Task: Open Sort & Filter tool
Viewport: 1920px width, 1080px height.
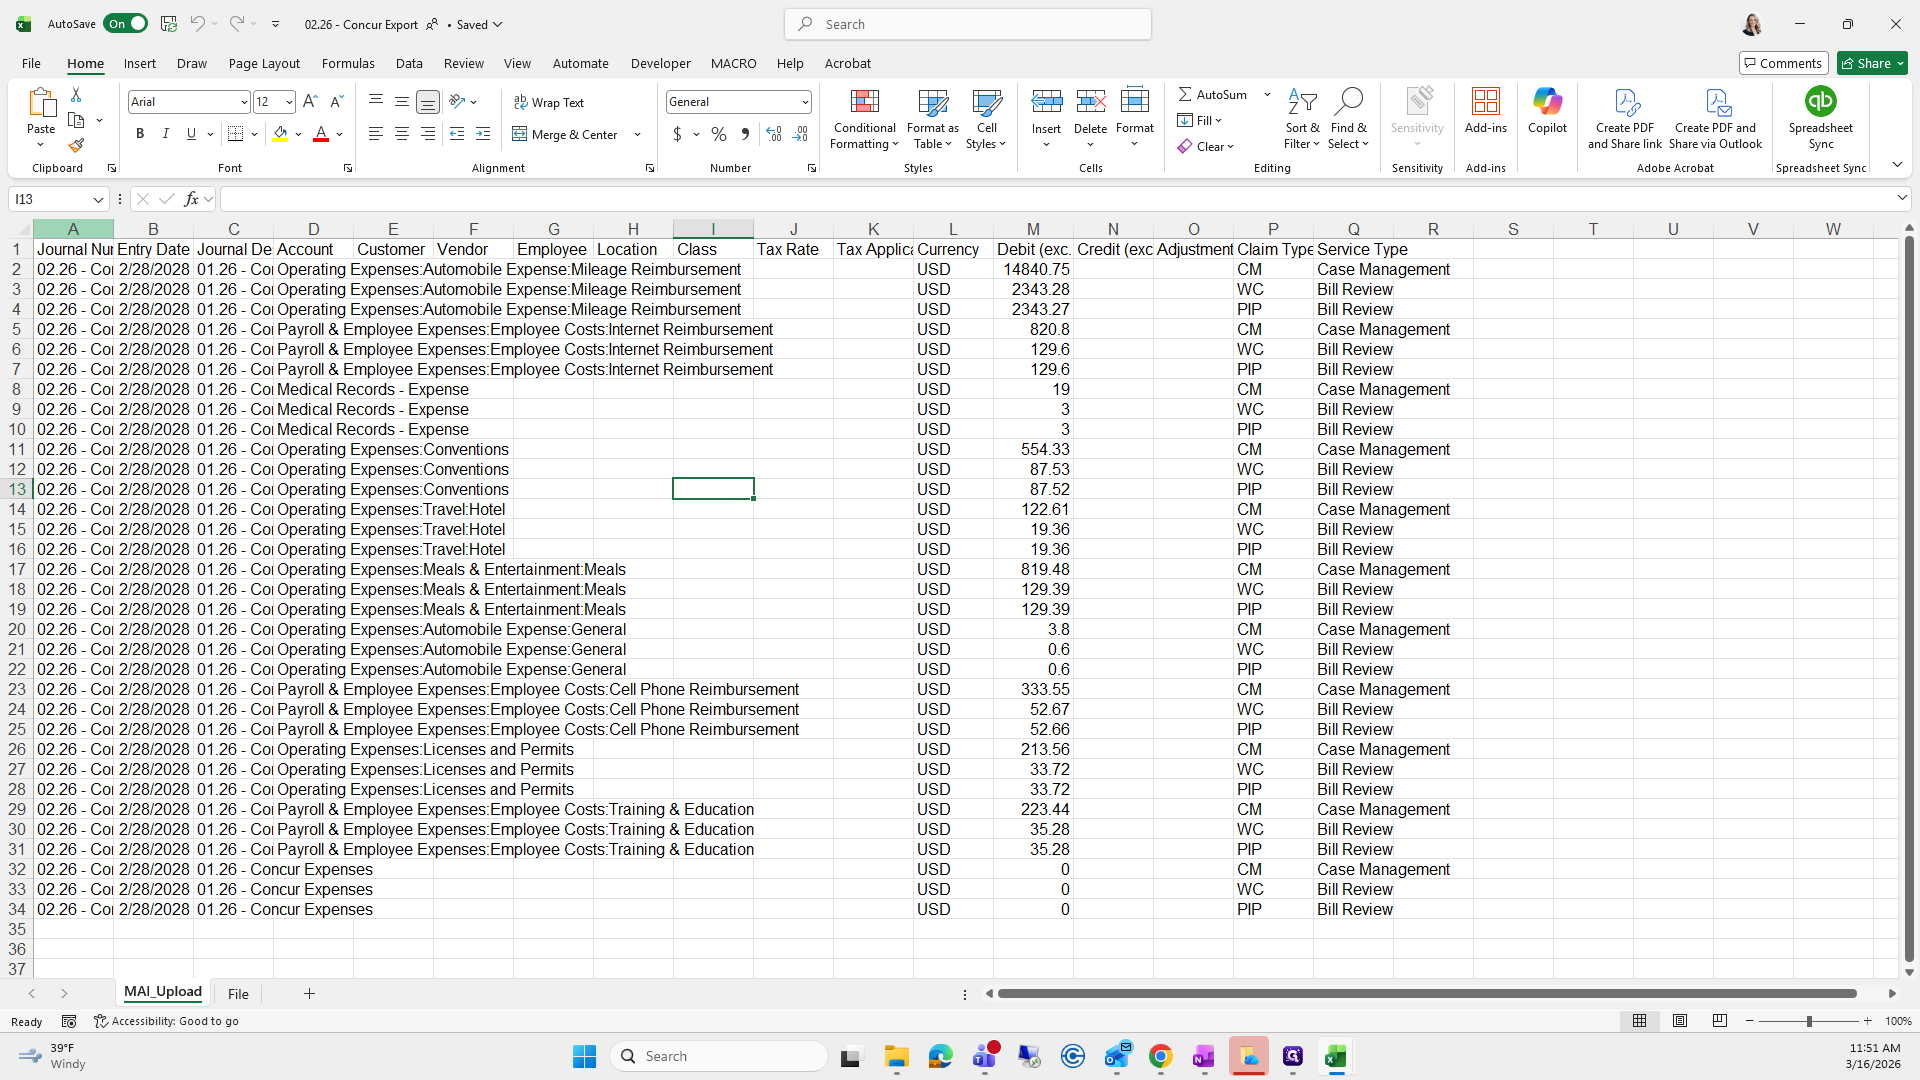Action: tap(1301, 118)
